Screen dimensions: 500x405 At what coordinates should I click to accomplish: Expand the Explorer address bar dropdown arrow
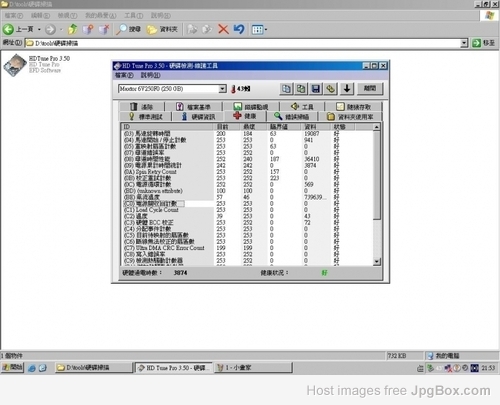[x=464, y=43]
